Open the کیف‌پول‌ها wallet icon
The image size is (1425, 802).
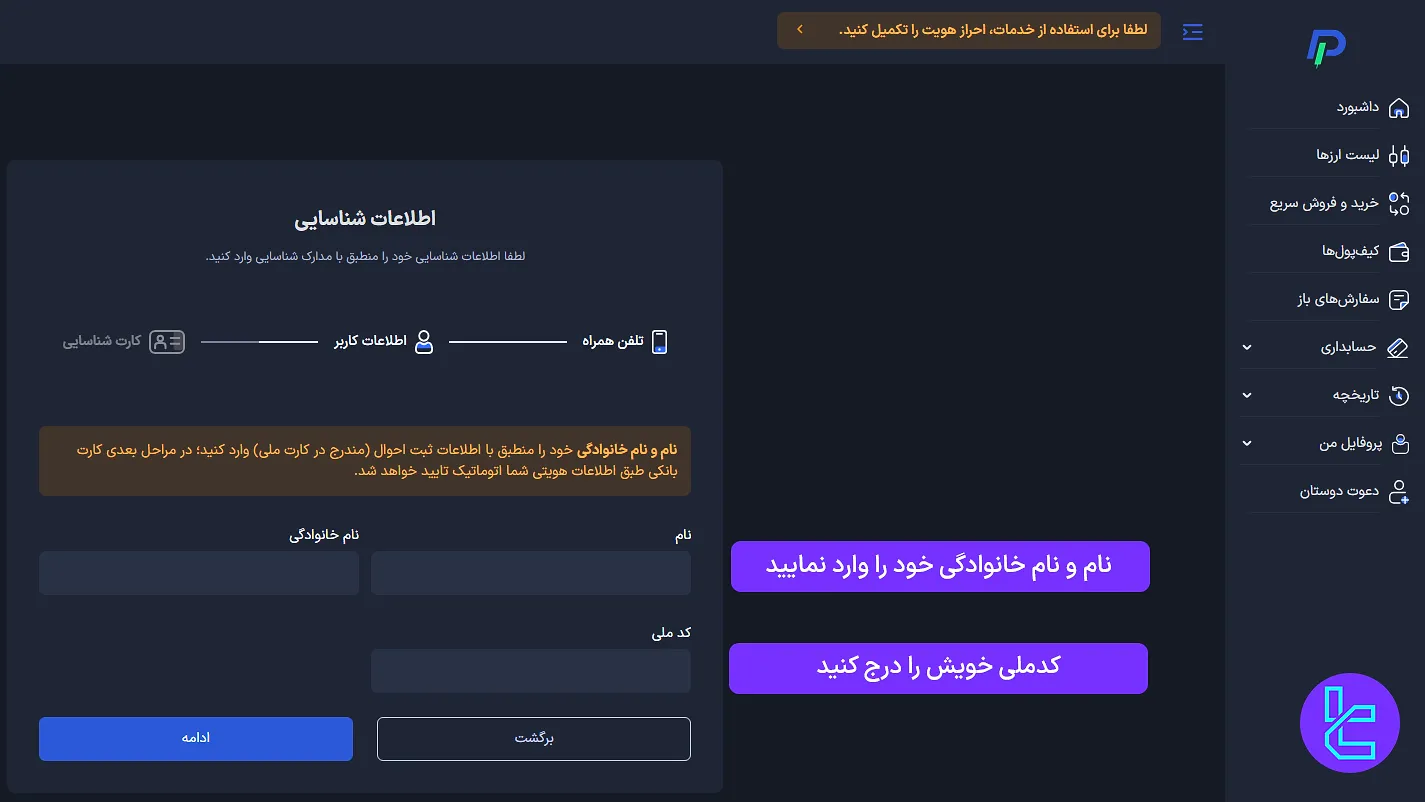[x=1400, y=250]
